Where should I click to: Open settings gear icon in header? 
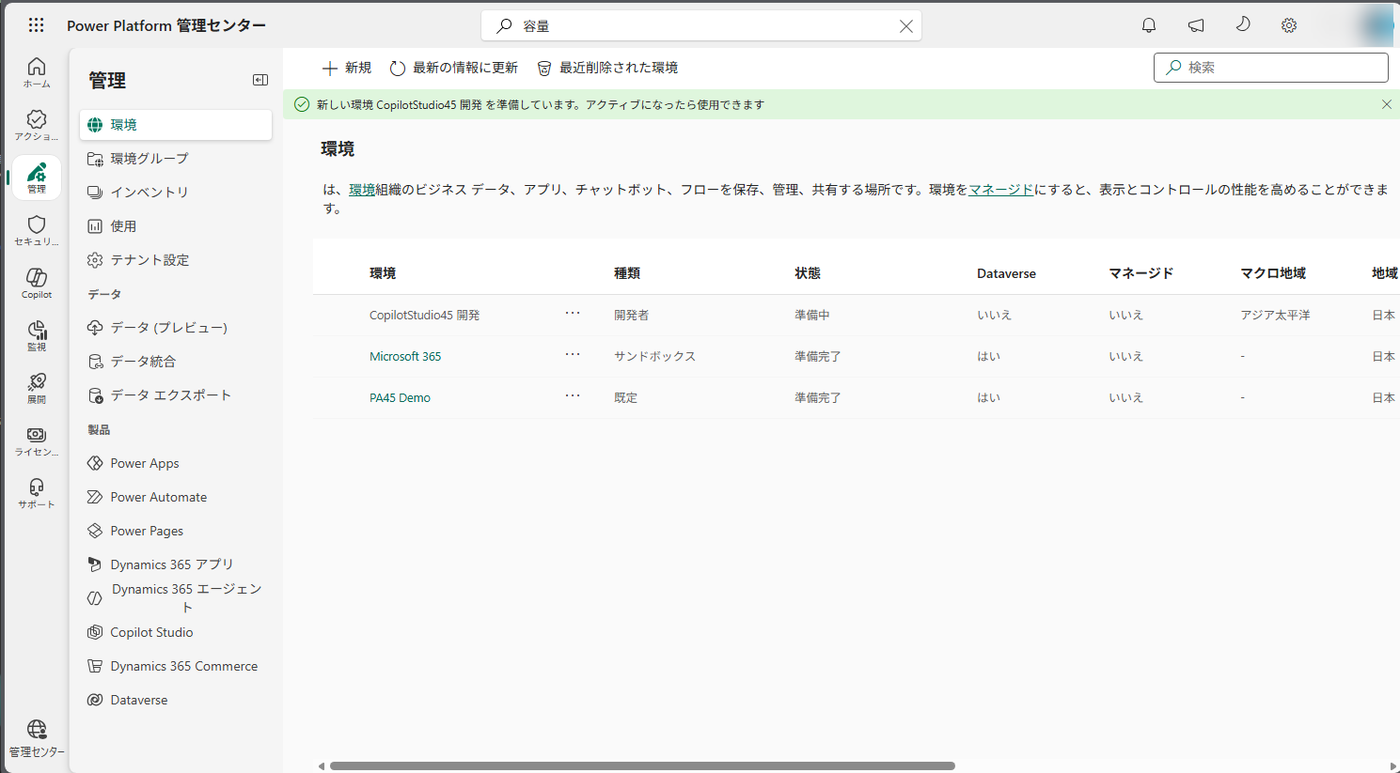pyautogui.click(x=1289, y=26)
